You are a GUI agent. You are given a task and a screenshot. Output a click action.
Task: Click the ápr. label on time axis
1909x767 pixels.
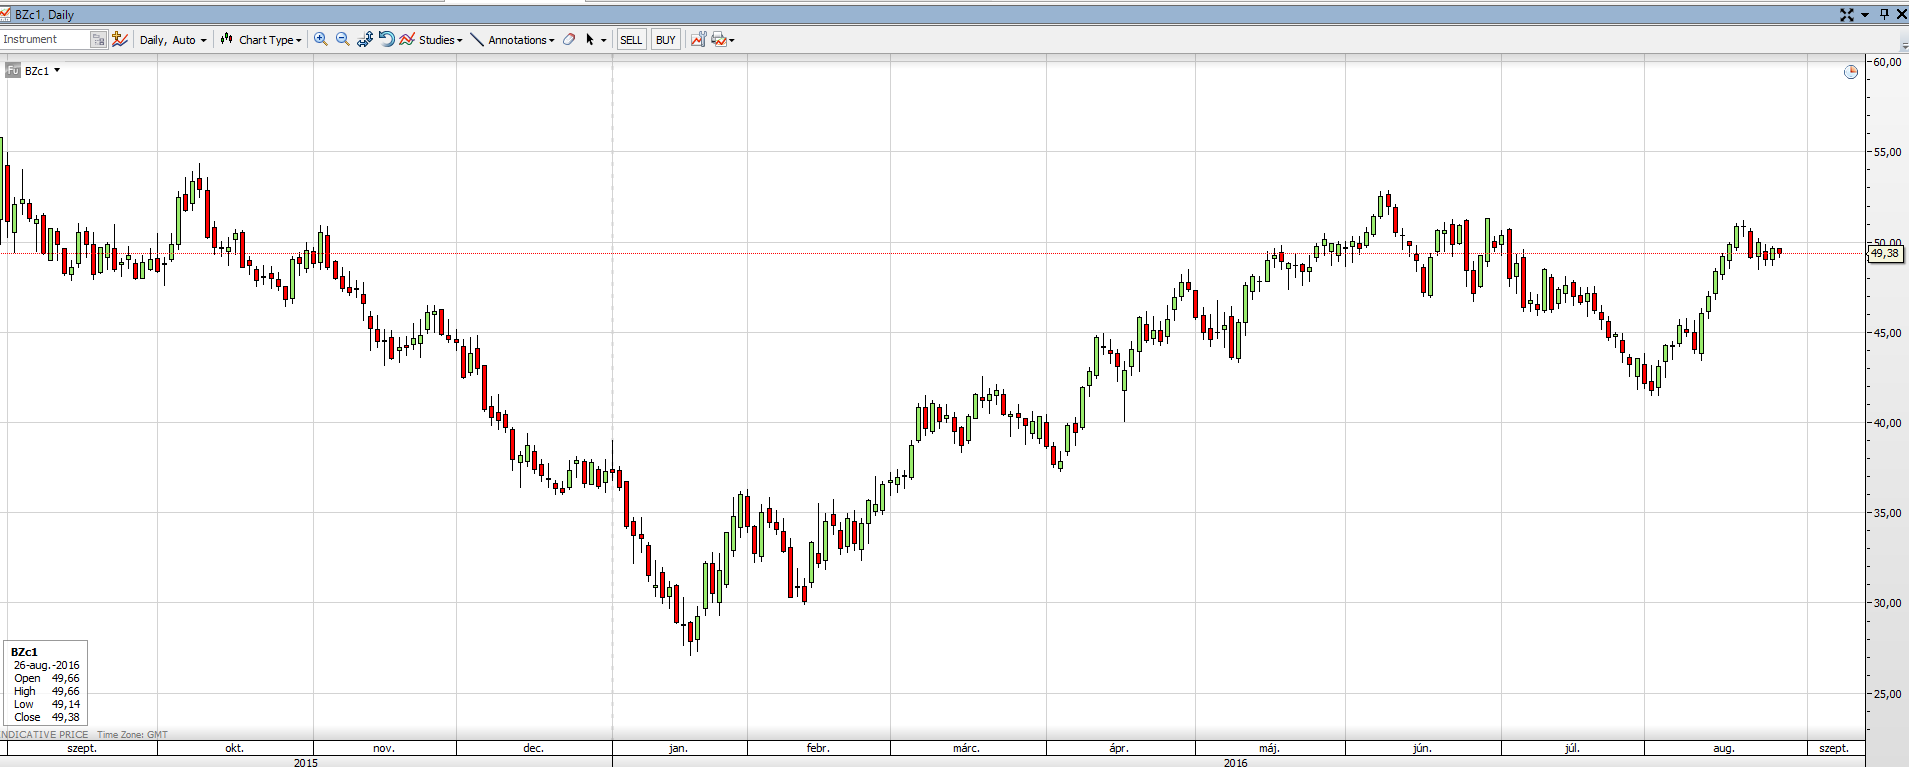point(1119,748)
